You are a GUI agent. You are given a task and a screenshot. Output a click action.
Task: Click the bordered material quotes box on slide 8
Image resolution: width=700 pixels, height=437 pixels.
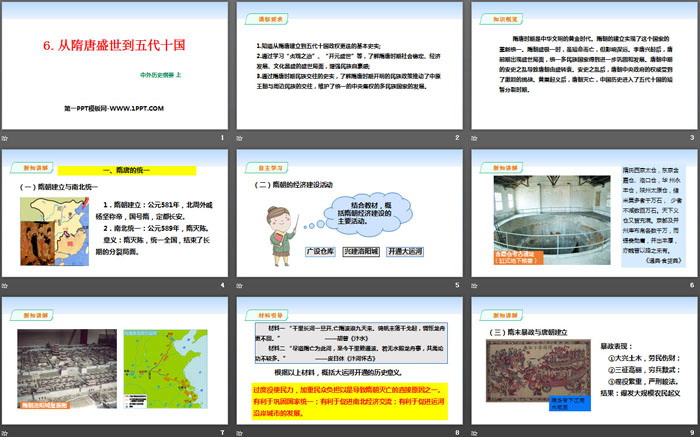351,343
